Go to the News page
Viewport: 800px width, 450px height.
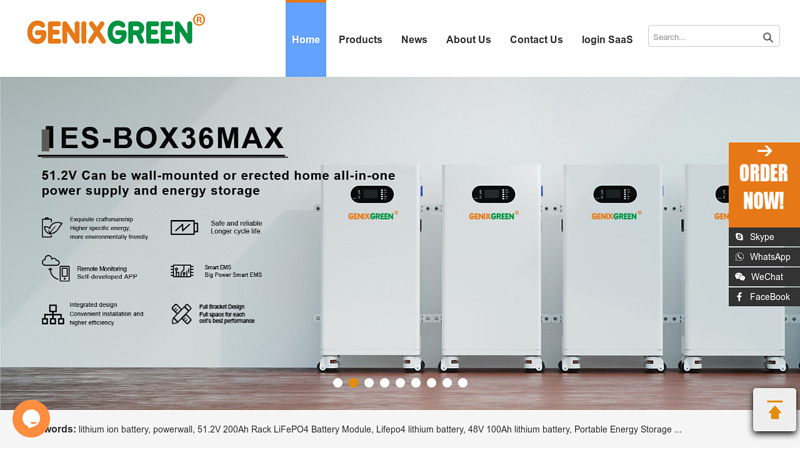point(414,39)
